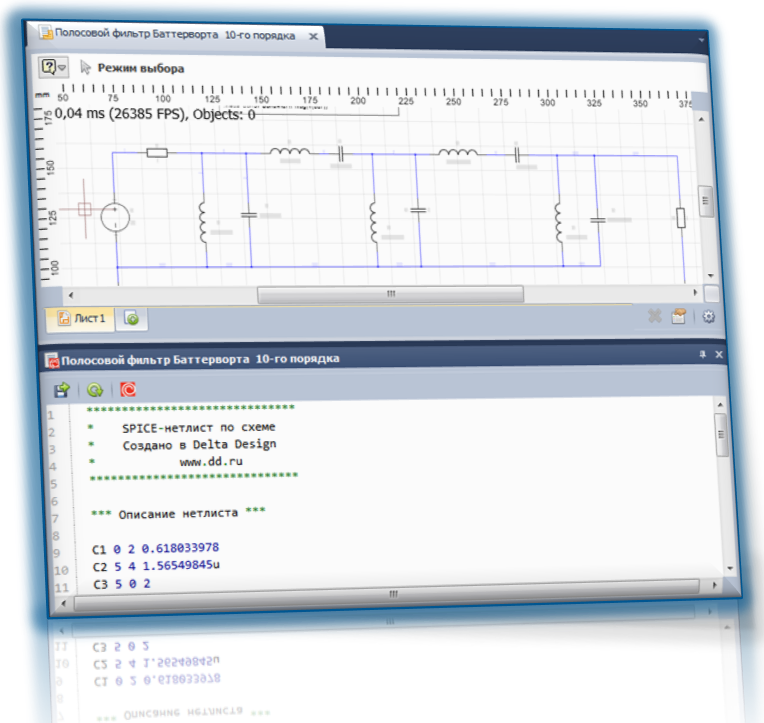764x723 pixels.
Task: Select the load resistor at right edge
Action: 681,218
